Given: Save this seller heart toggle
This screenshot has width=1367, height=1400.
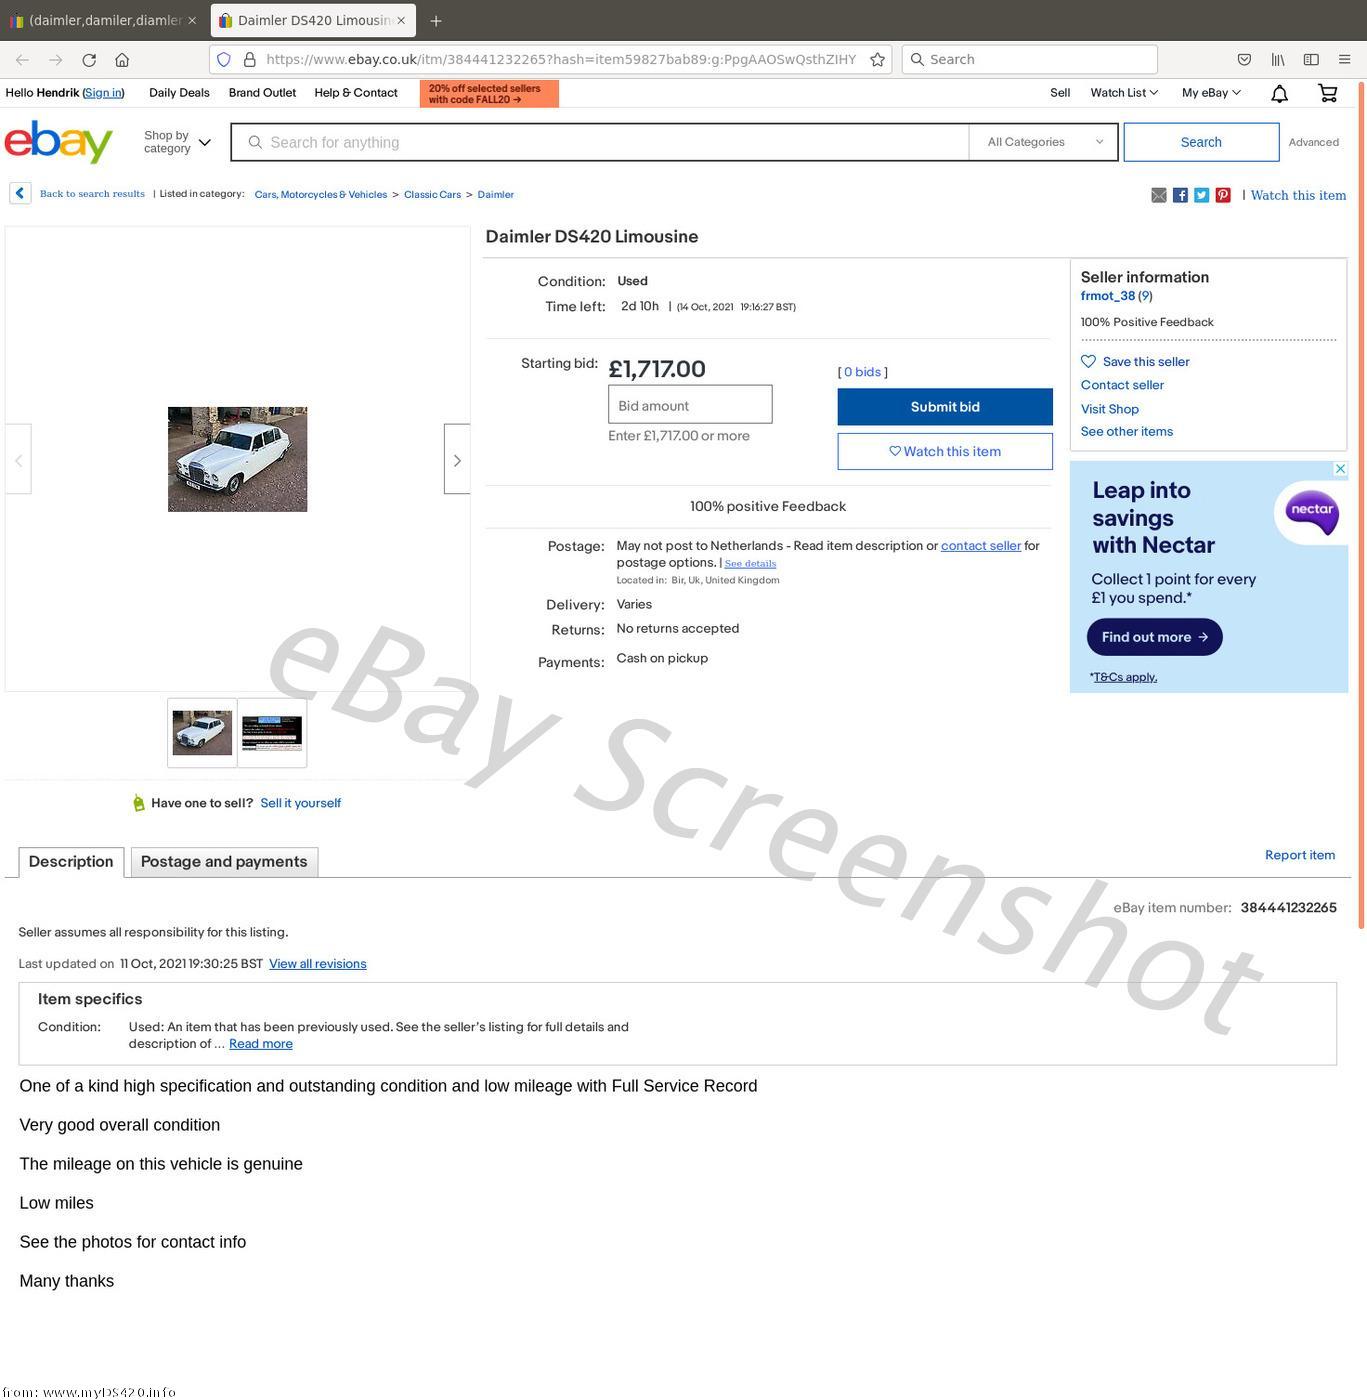Looking at the screenshot, I should [x=1135, y=362].
